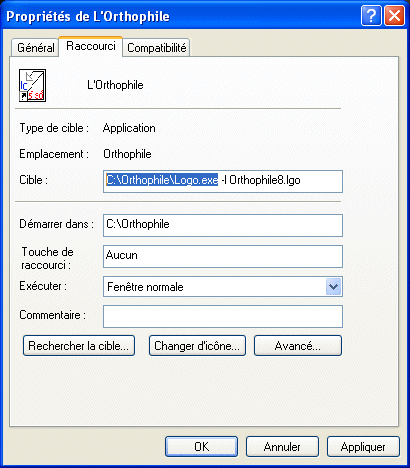Click the Rechercher la cible button
The height and width of the screenshot is (468, 410).
pos(79,346)
